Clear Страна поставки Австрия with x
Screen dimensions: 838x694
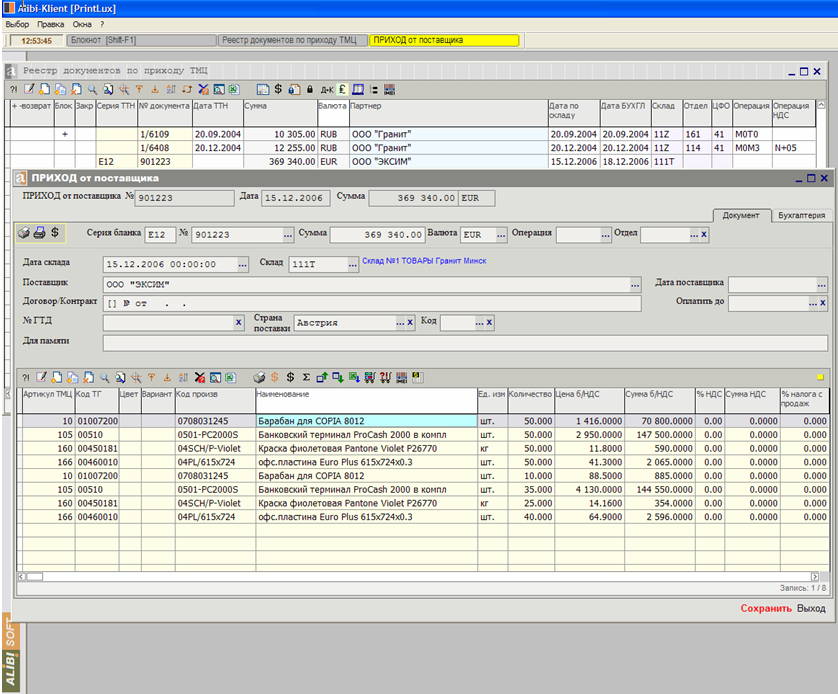[x=410, y=322]
